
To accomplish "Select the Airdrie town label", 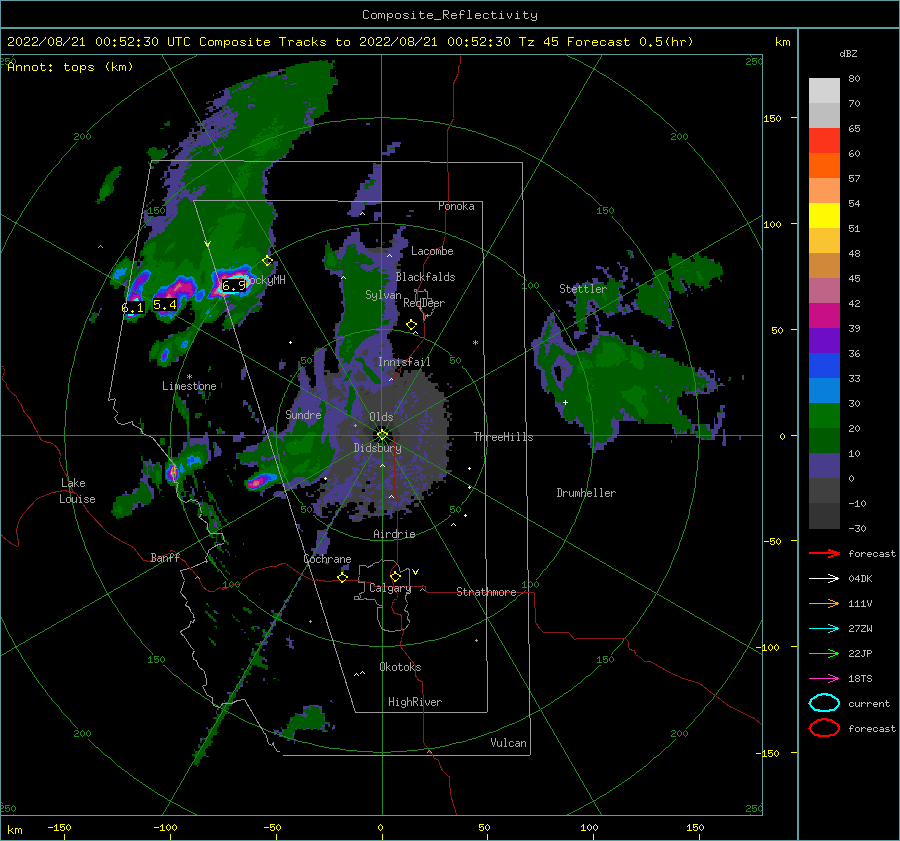I will (394, 534).
